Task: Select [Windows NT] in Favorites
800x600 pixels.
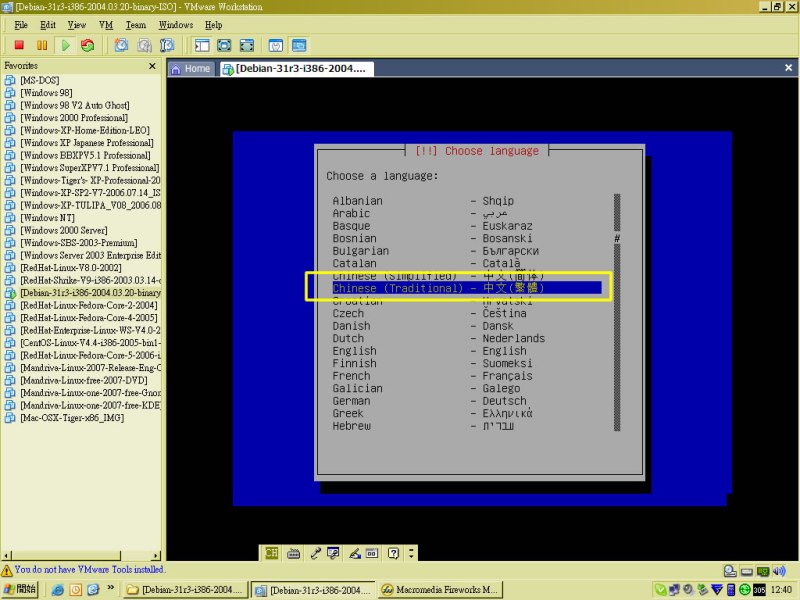Action: [x=47, y=218]
